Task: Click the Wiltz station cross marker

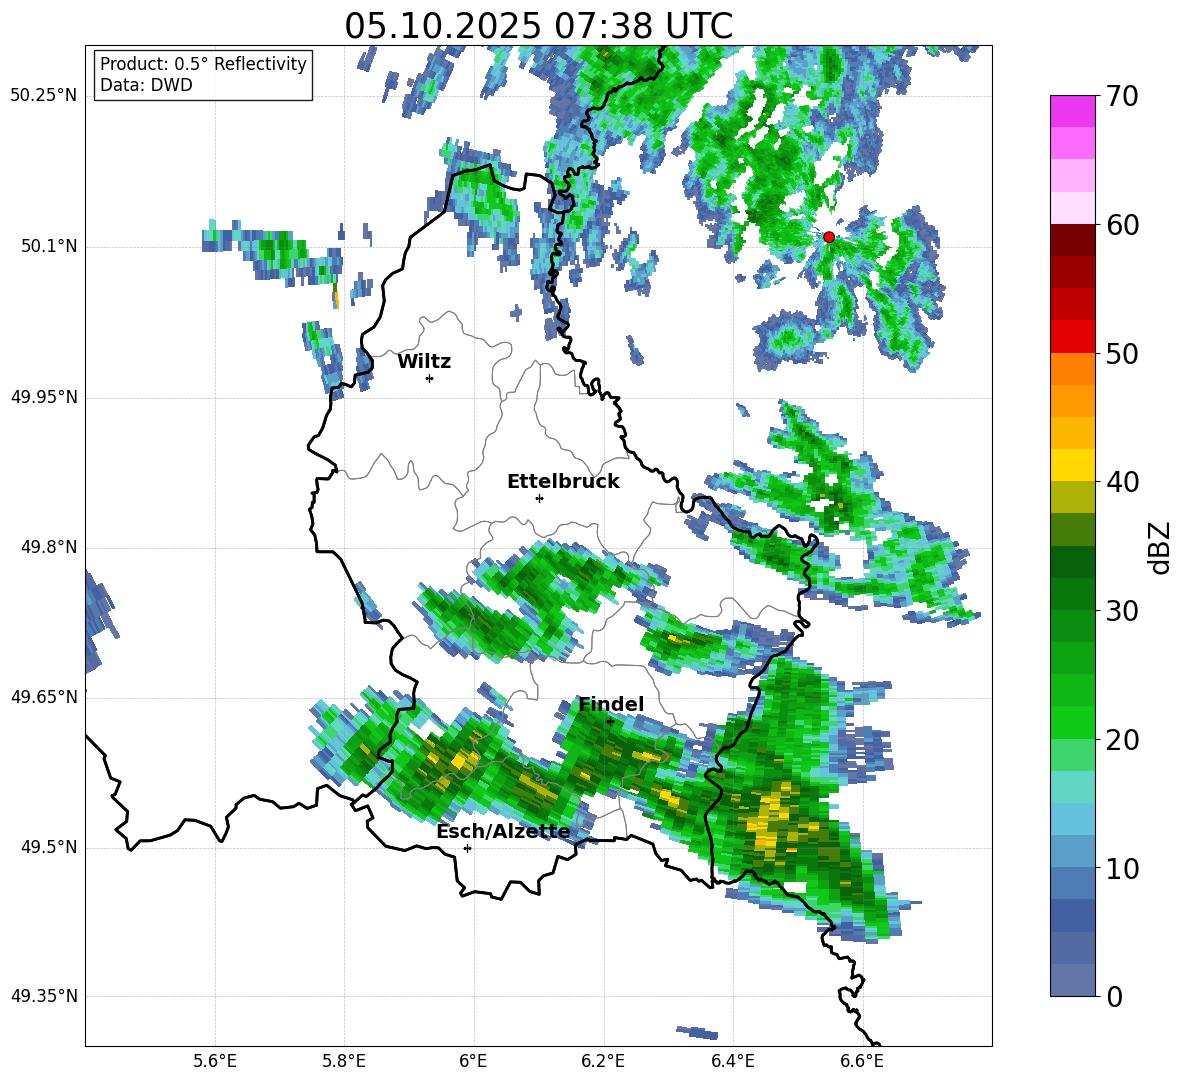Action: tap(430, 378)
